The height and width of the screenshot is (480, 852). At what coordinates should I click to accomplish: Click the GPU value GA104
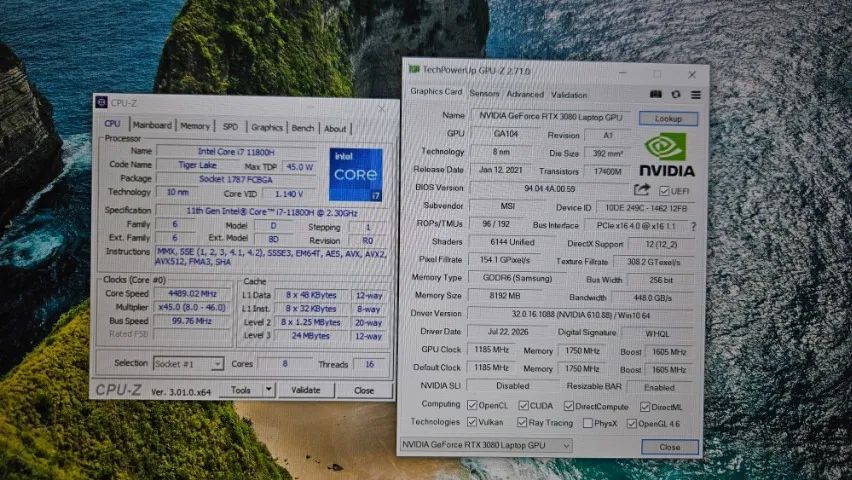click(x=506, y=134)
